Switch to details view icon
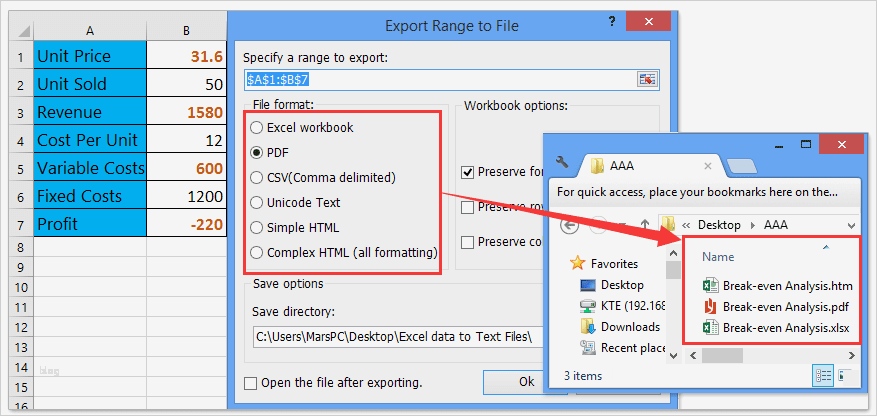Screen dimensions: 877x416 coord(824,376)
